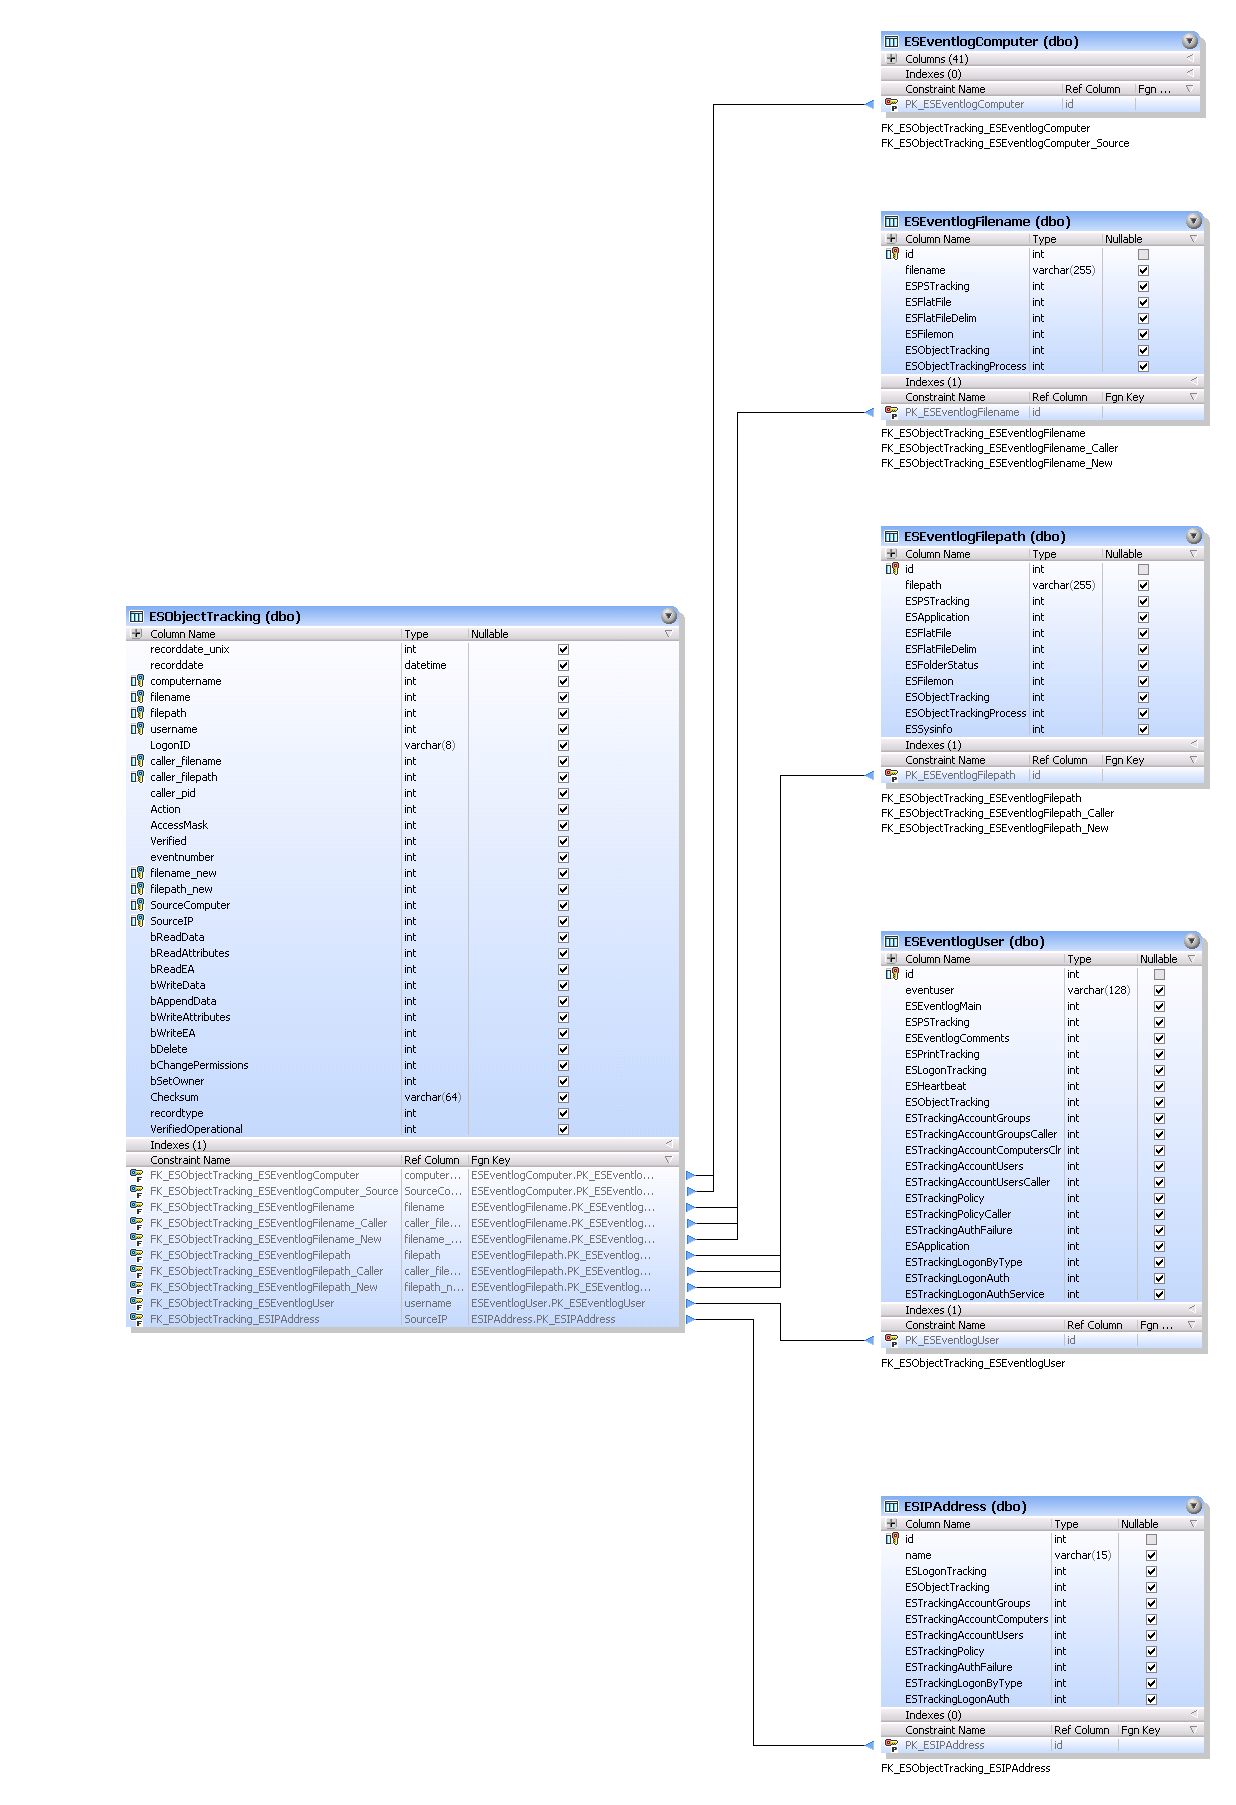1236x1805 pixels.
Task: Click foreign key icon of FK_ESObjectTracking_ESEventlogUser row
Action: 137,1304
